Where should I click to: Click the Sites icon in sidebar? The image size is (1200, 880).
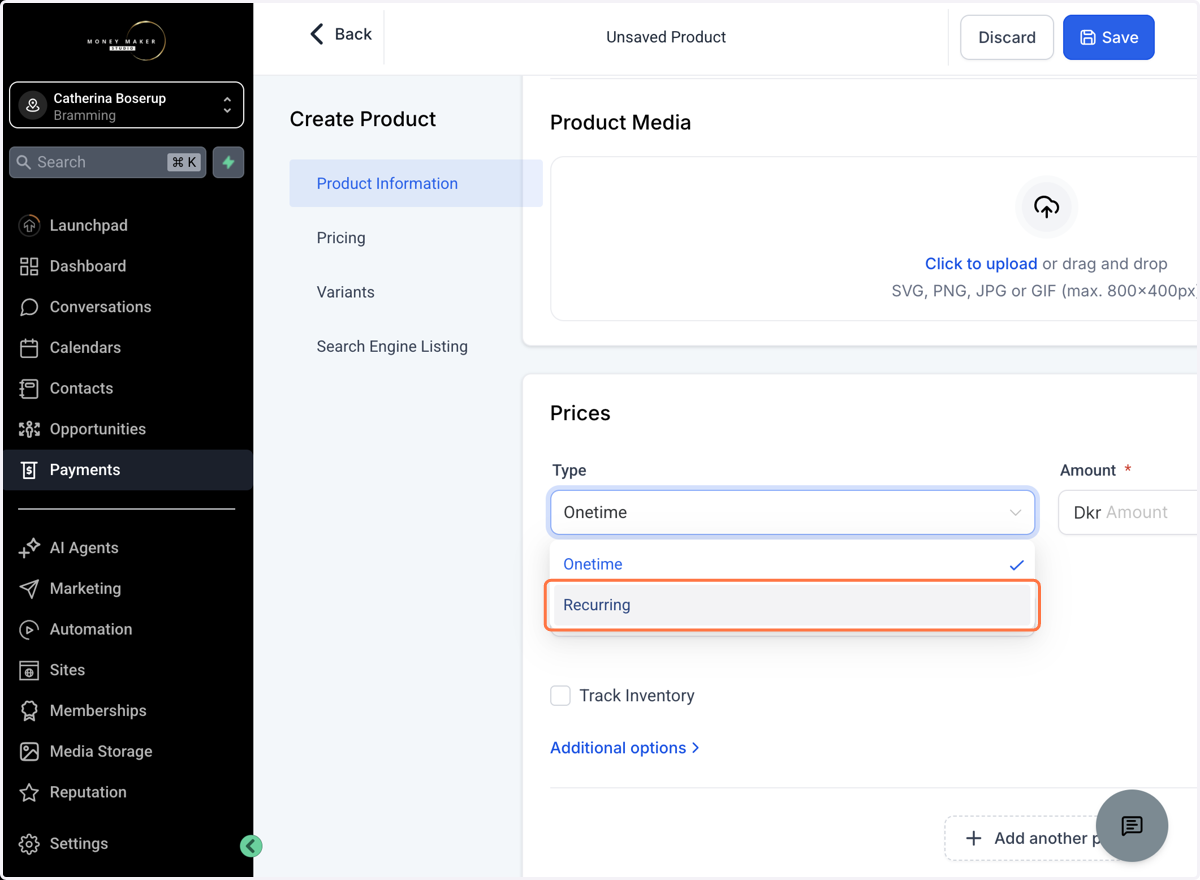click(29, 670)
